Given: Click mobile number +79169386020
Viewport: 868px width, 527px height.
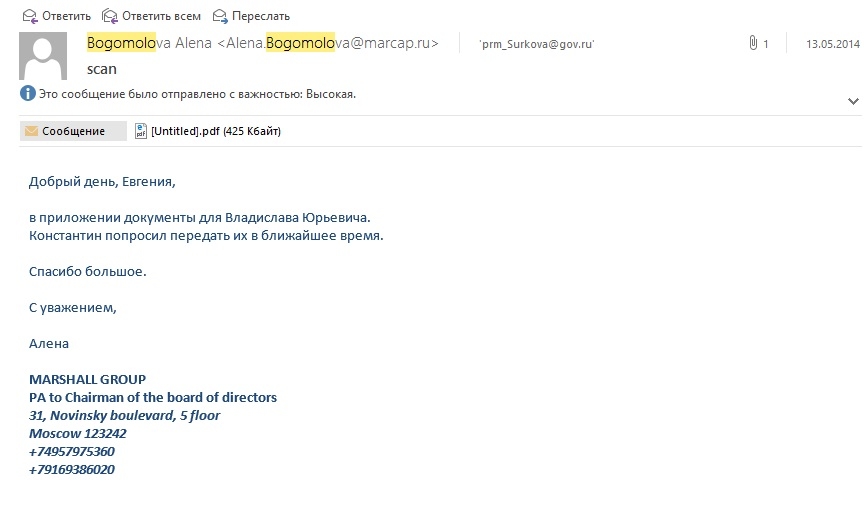Looking at the screenshot, I should [x=72, y=469].
